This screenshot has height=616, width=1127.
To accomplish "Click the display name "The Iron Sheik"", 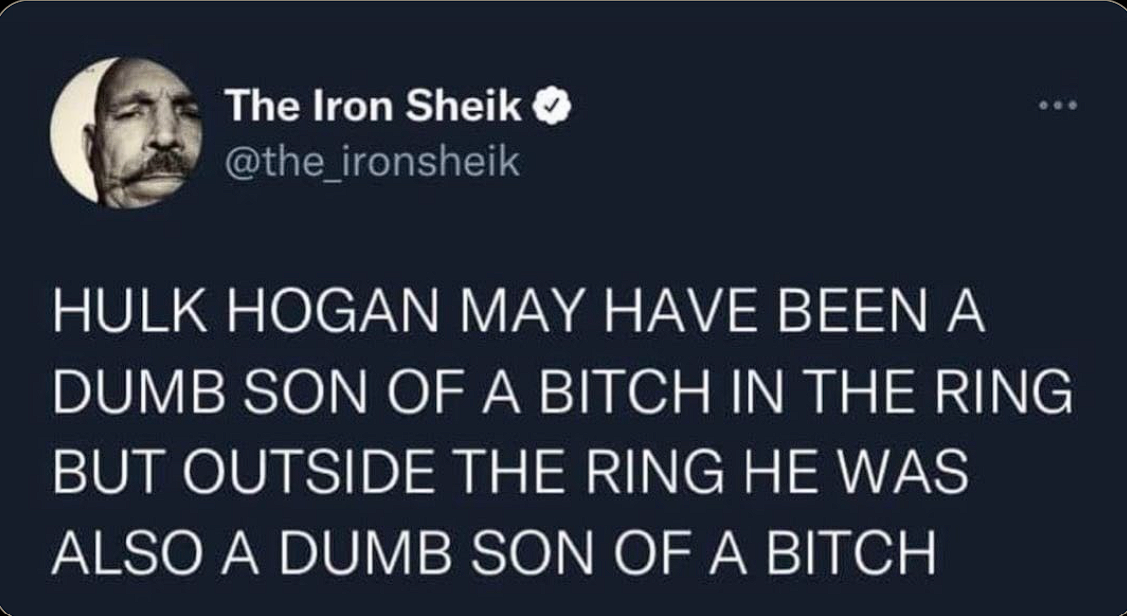I will click(x=374, y=106).
